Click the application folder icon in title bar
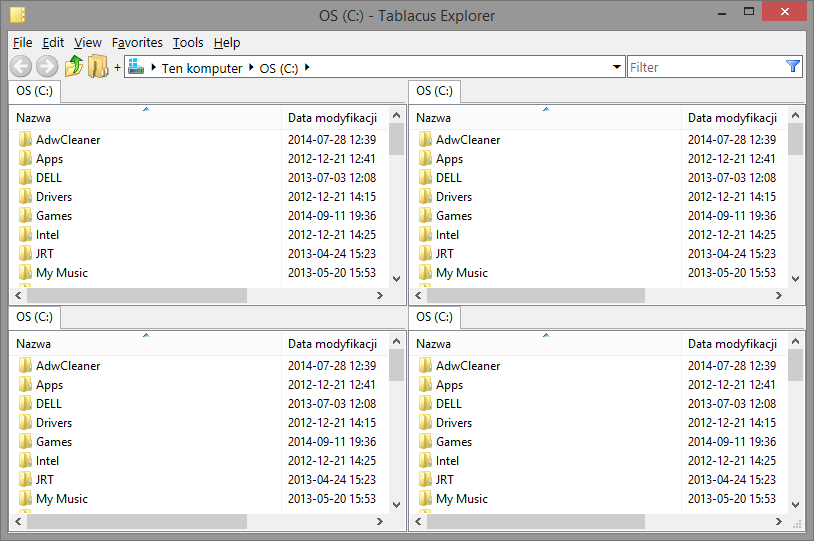This screenshot has width=814, height=541. tap(17, 15)
